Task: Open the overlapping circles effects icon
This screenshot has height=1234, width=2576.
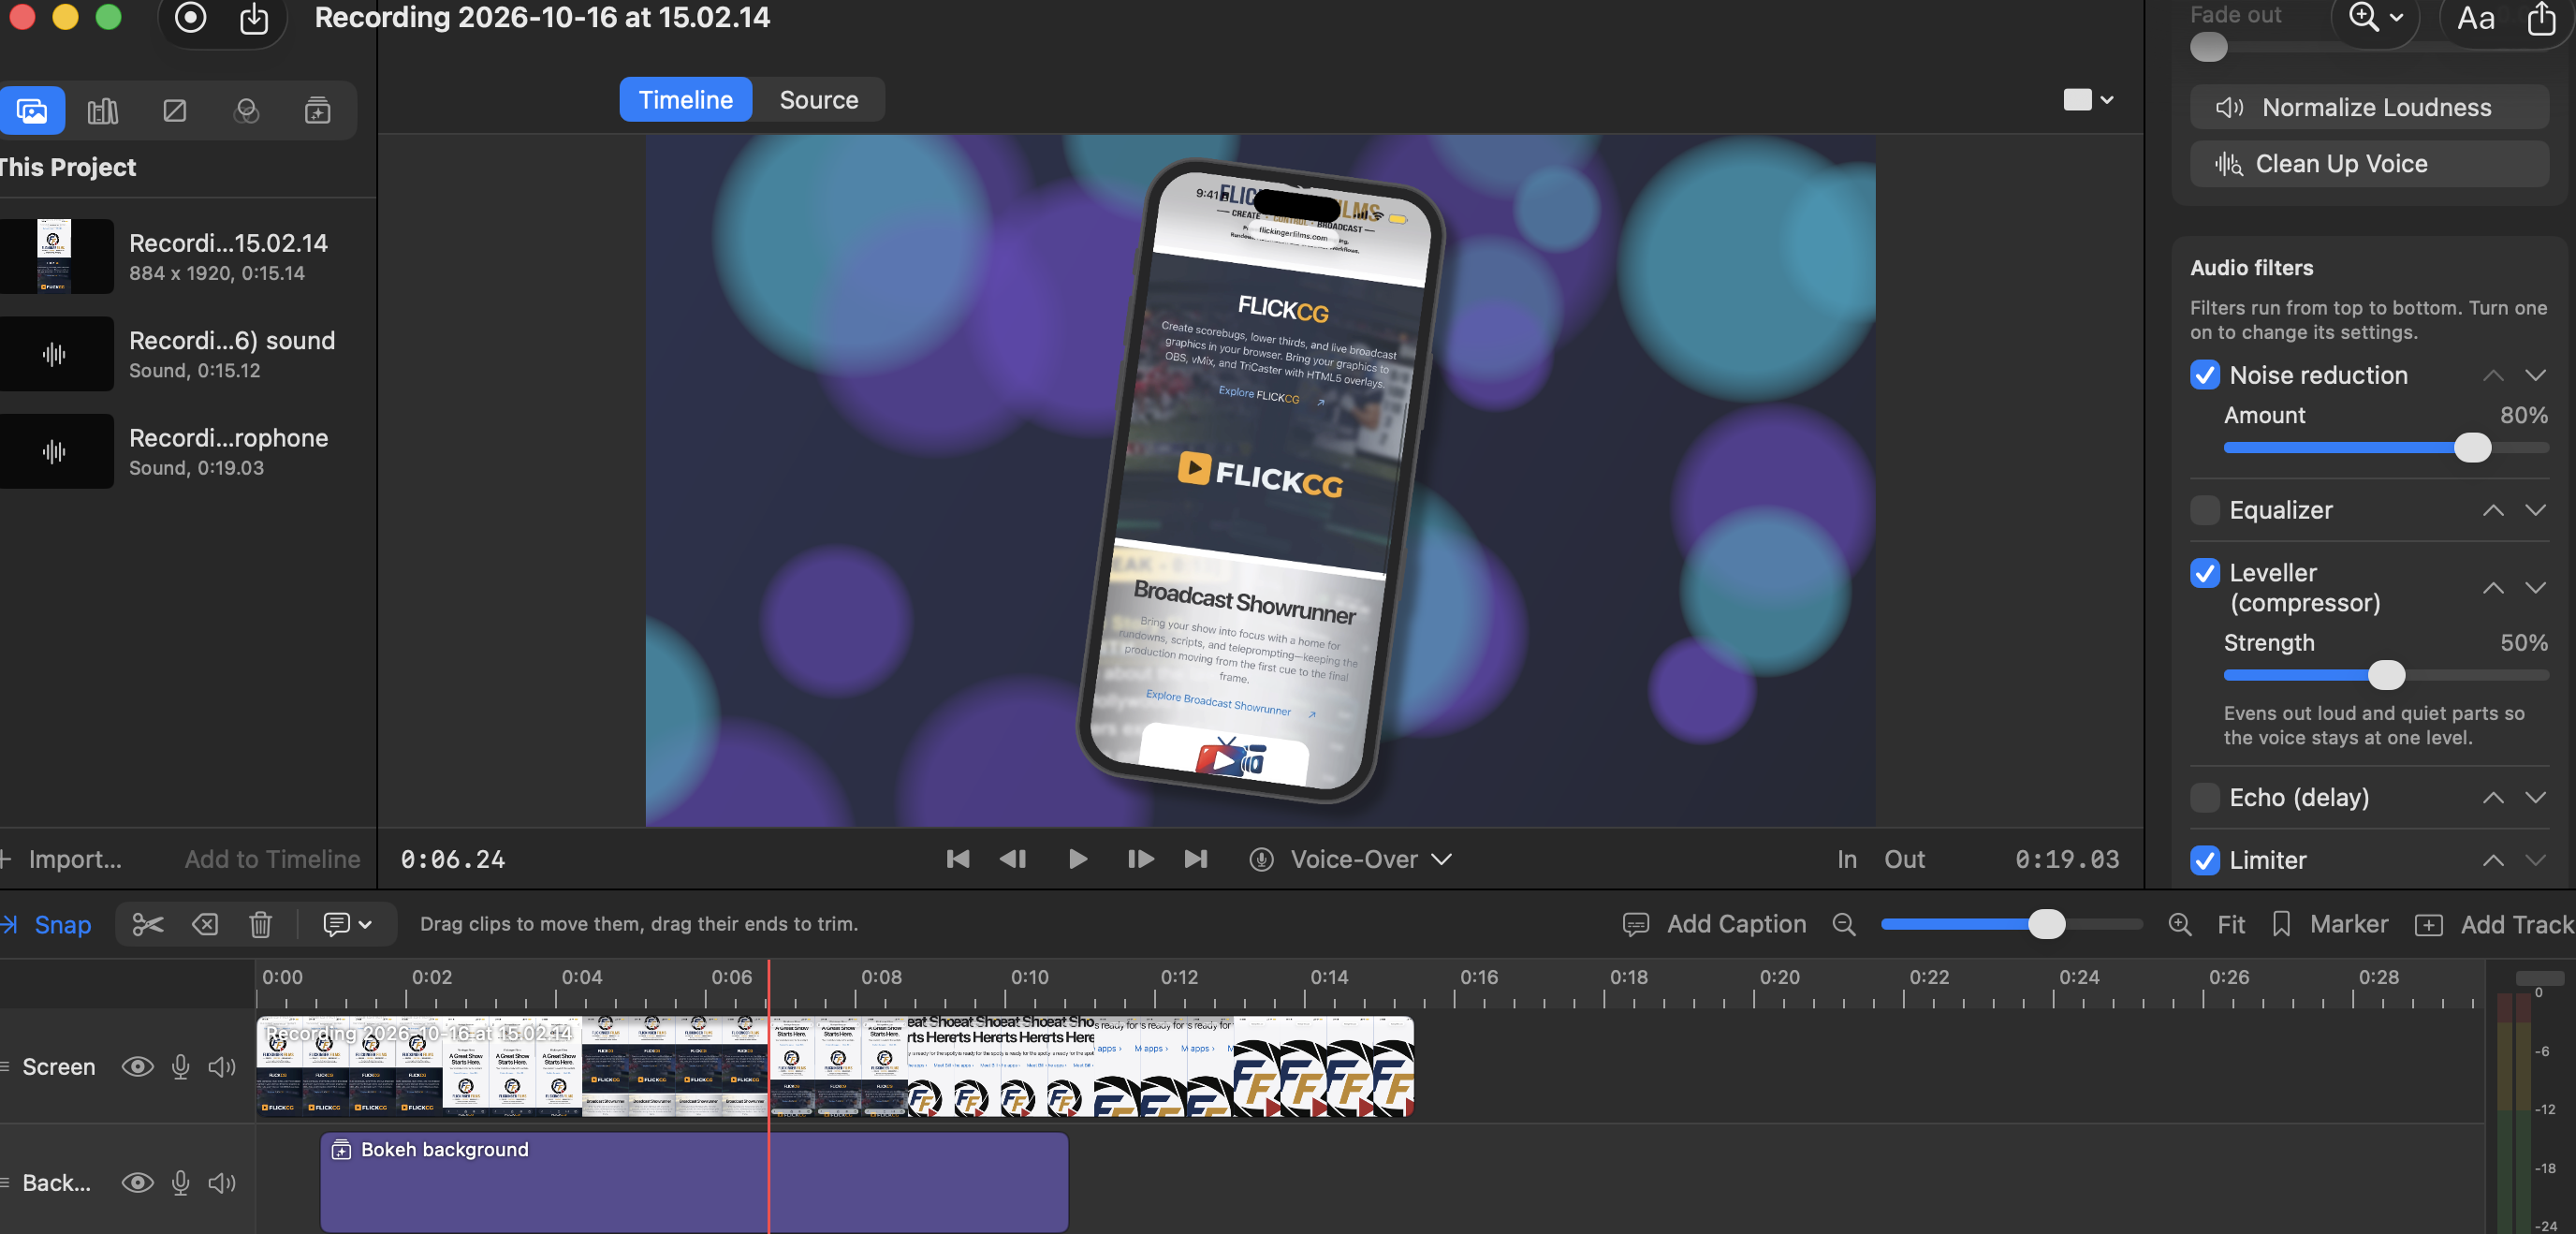Action: [x=246, y=110]
